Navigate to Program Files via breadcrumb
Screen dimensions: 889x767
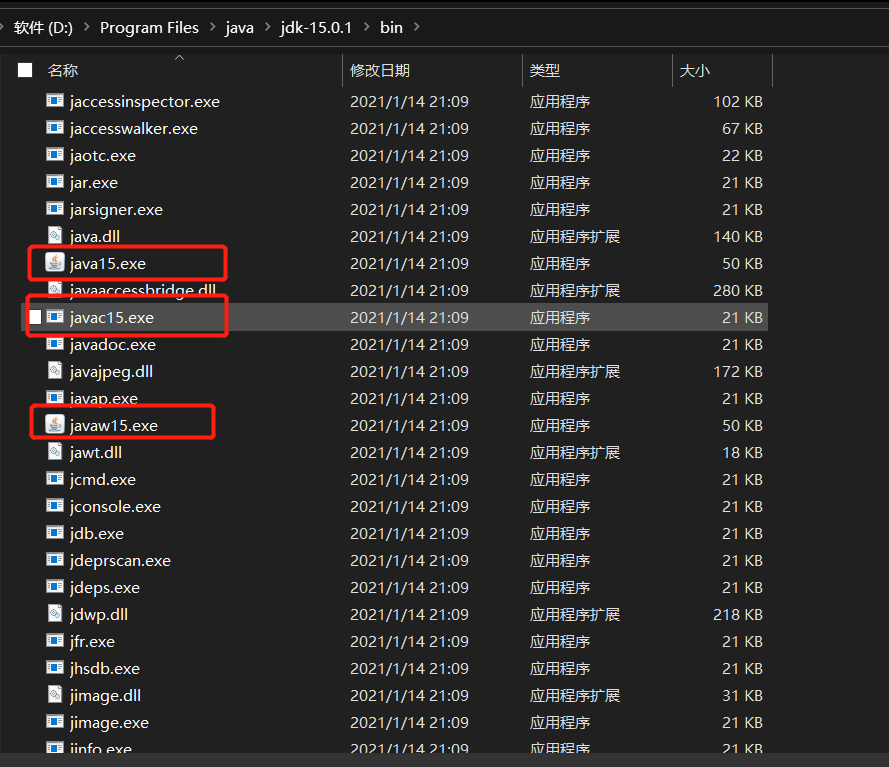(x=149, y=28)
